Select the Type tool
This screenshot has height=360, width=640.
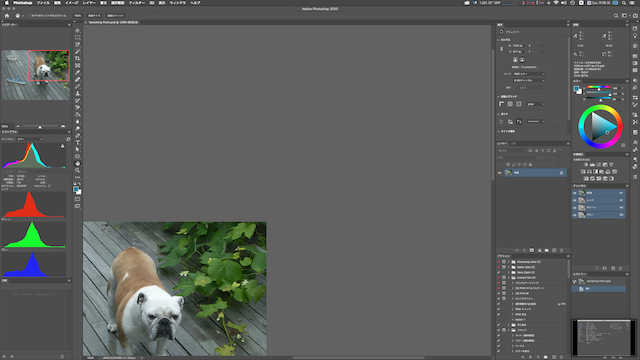(78, 142)
